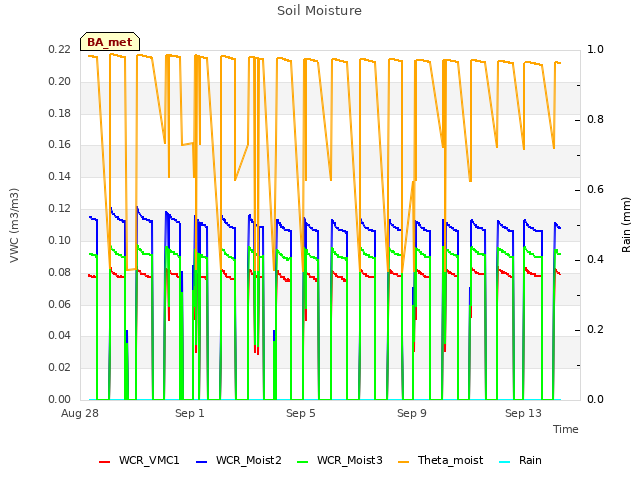Click the 0.4 right axis value
Image resolution: width=640 pixels, height=480 pixels.
595,260
